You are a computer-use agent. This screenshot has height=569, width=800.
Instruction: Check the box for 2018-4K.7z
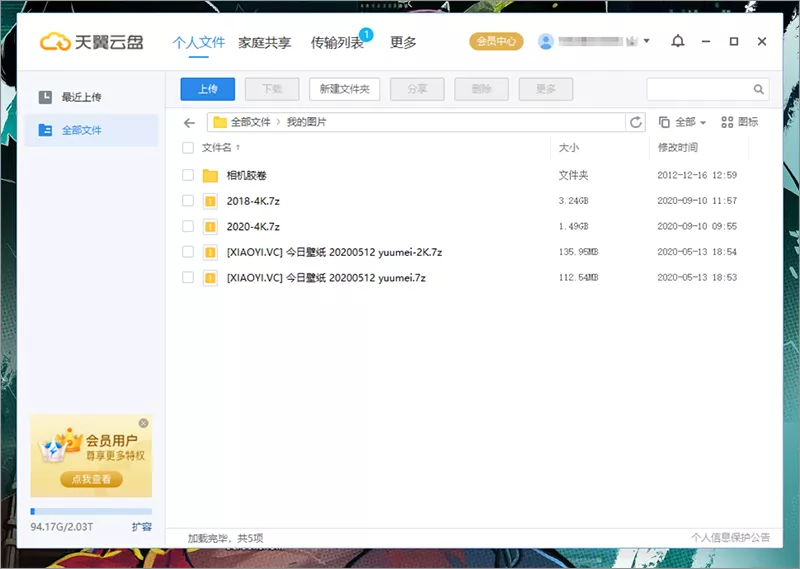(188, 201)
